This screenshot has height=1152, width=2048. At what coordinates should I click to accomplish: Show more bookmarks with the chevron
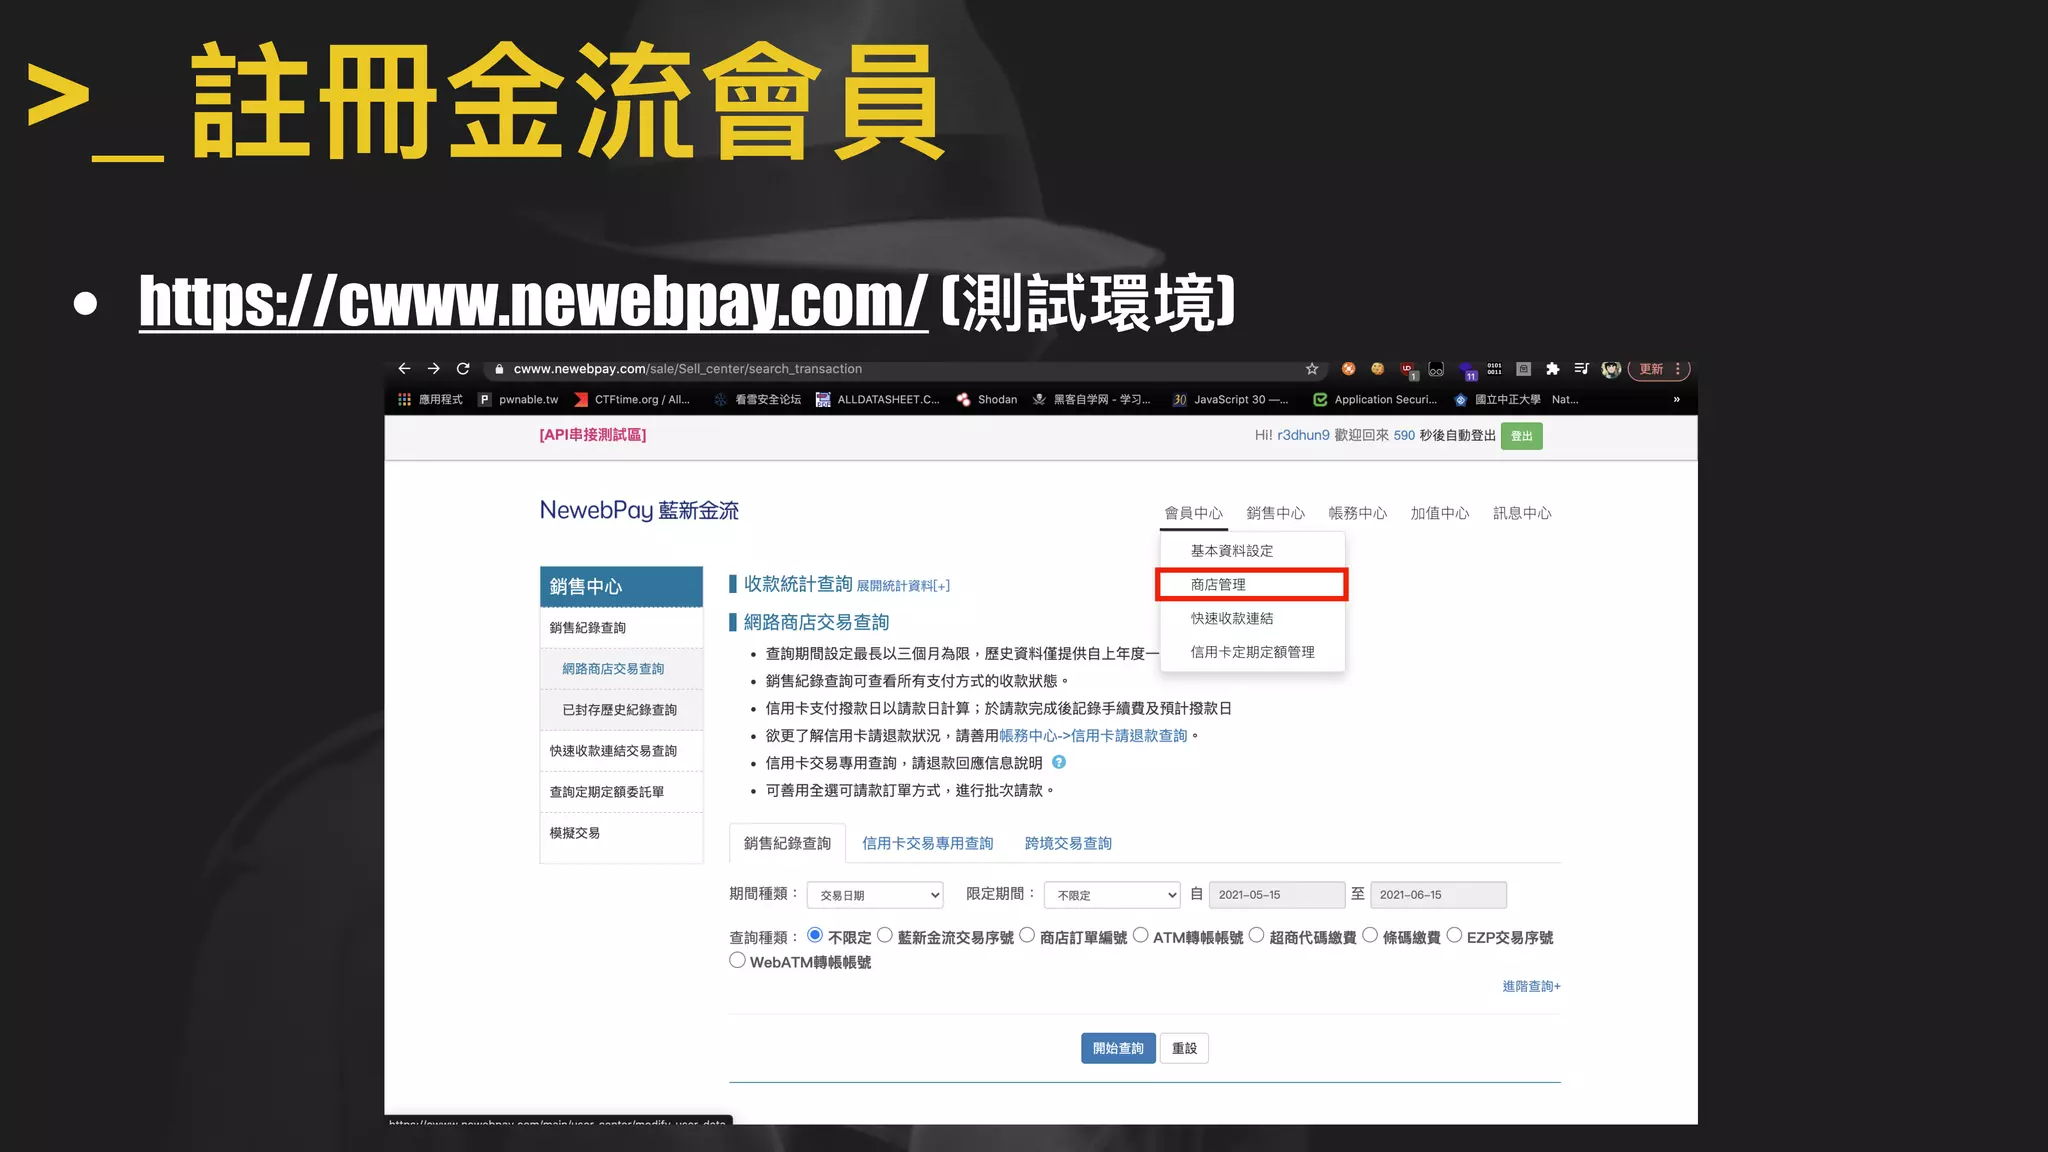pos(1677,399)
